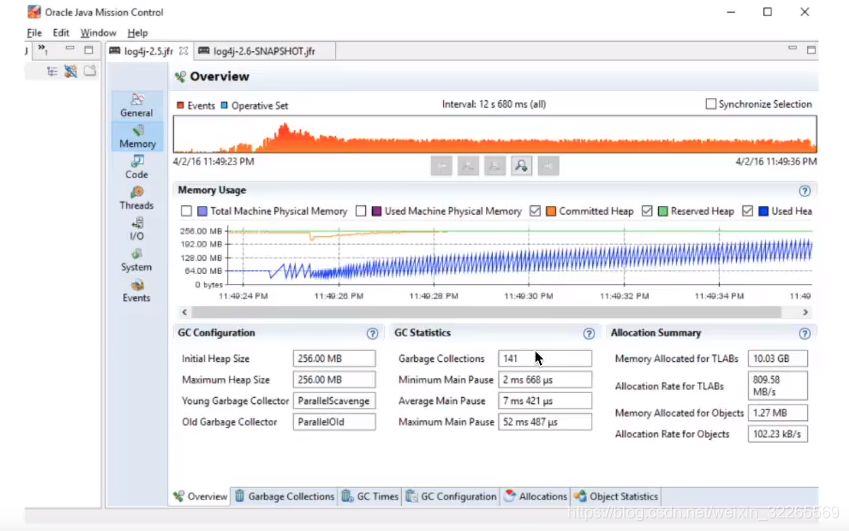Click the Garbage Collections 141 field
Image resolution: width=849 pixels, height=531 pixels.
click(x=545, y=358)
